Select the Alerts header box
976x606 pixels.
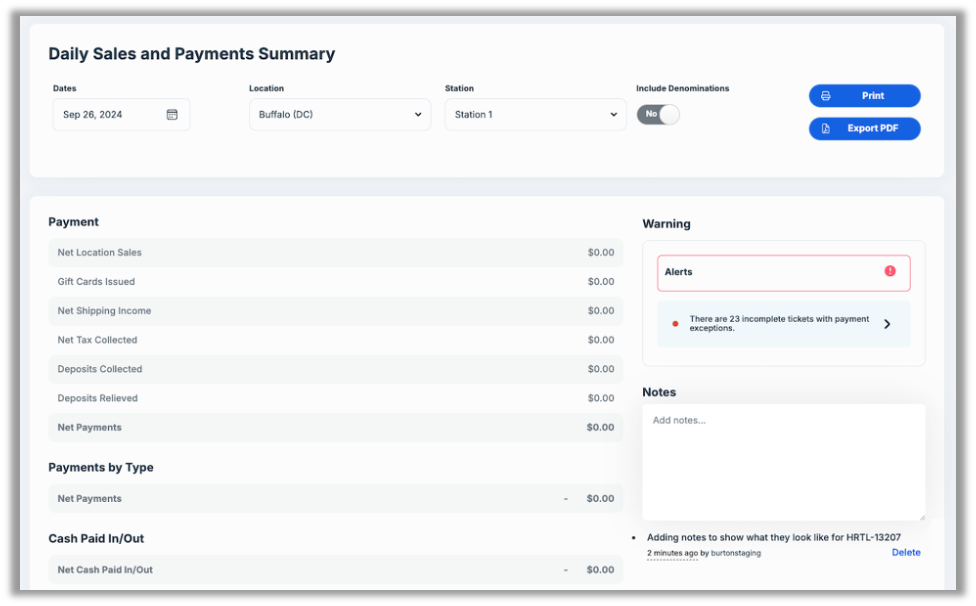click(783, 272)
